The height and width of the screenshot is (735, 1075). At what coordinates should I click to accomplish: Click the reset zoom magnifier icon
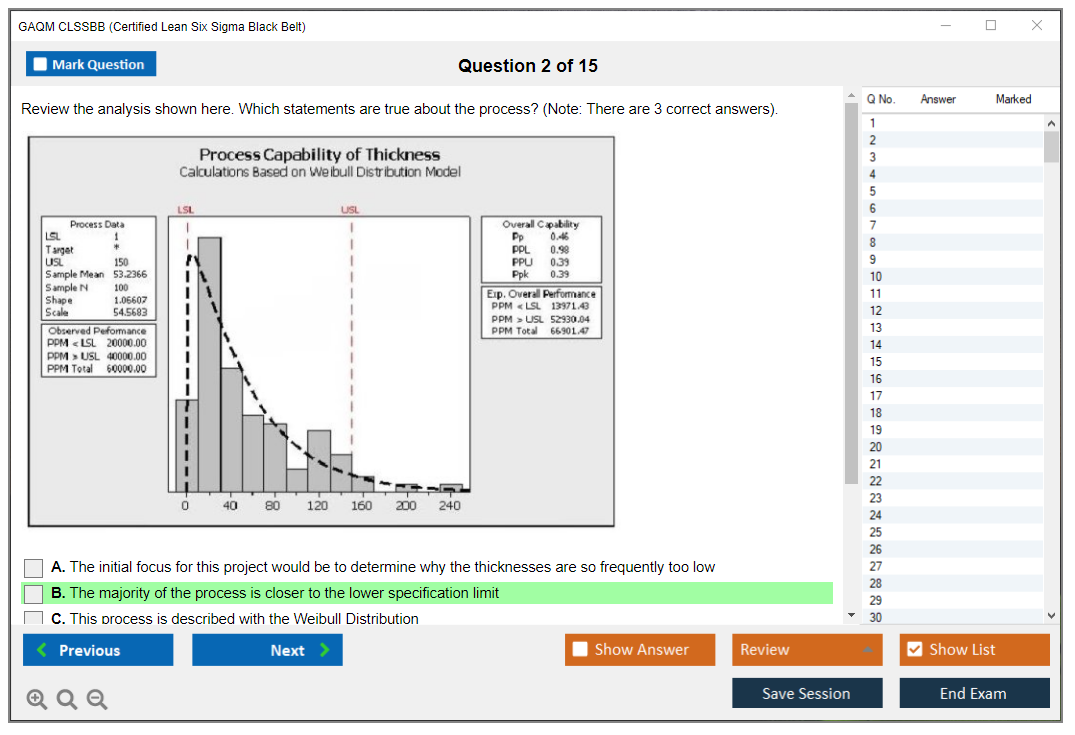tap(67, 700)
